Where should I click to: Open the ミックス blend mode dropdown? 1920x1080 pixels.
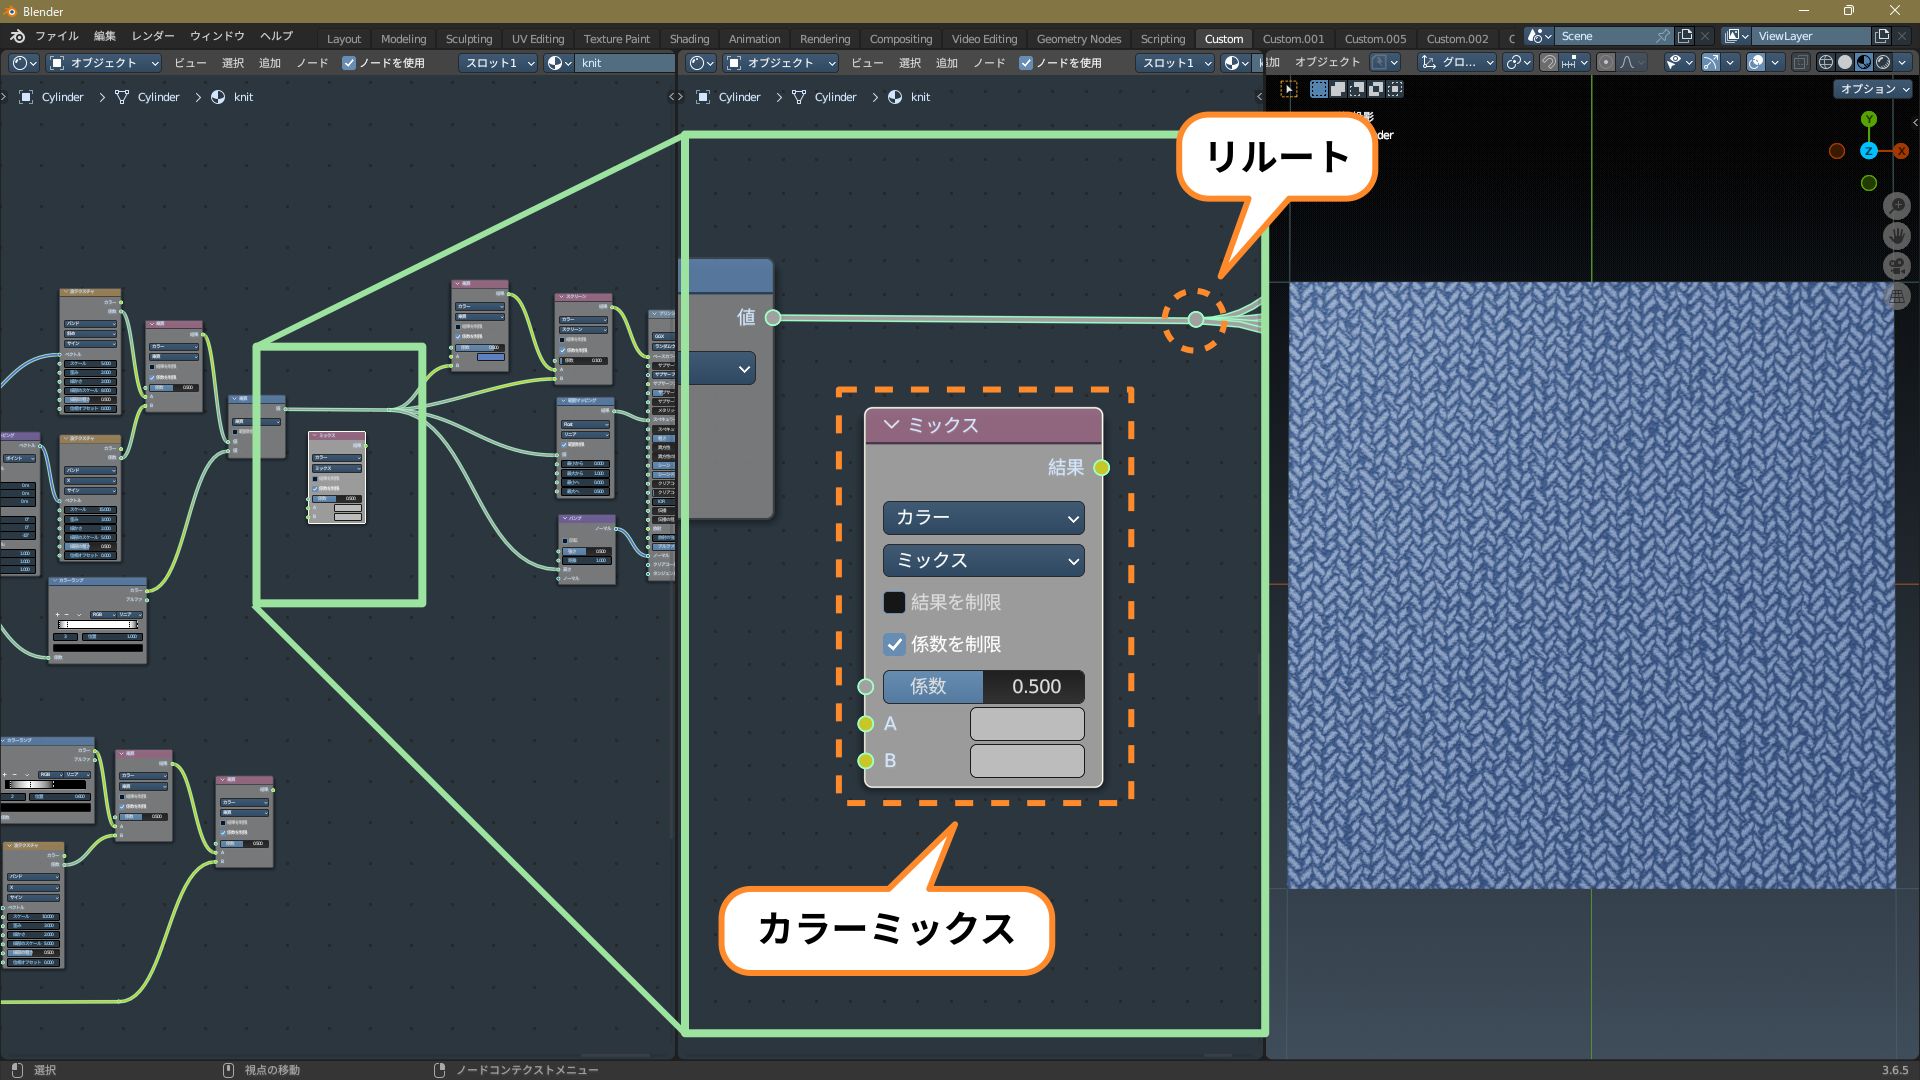pos(983,561)
